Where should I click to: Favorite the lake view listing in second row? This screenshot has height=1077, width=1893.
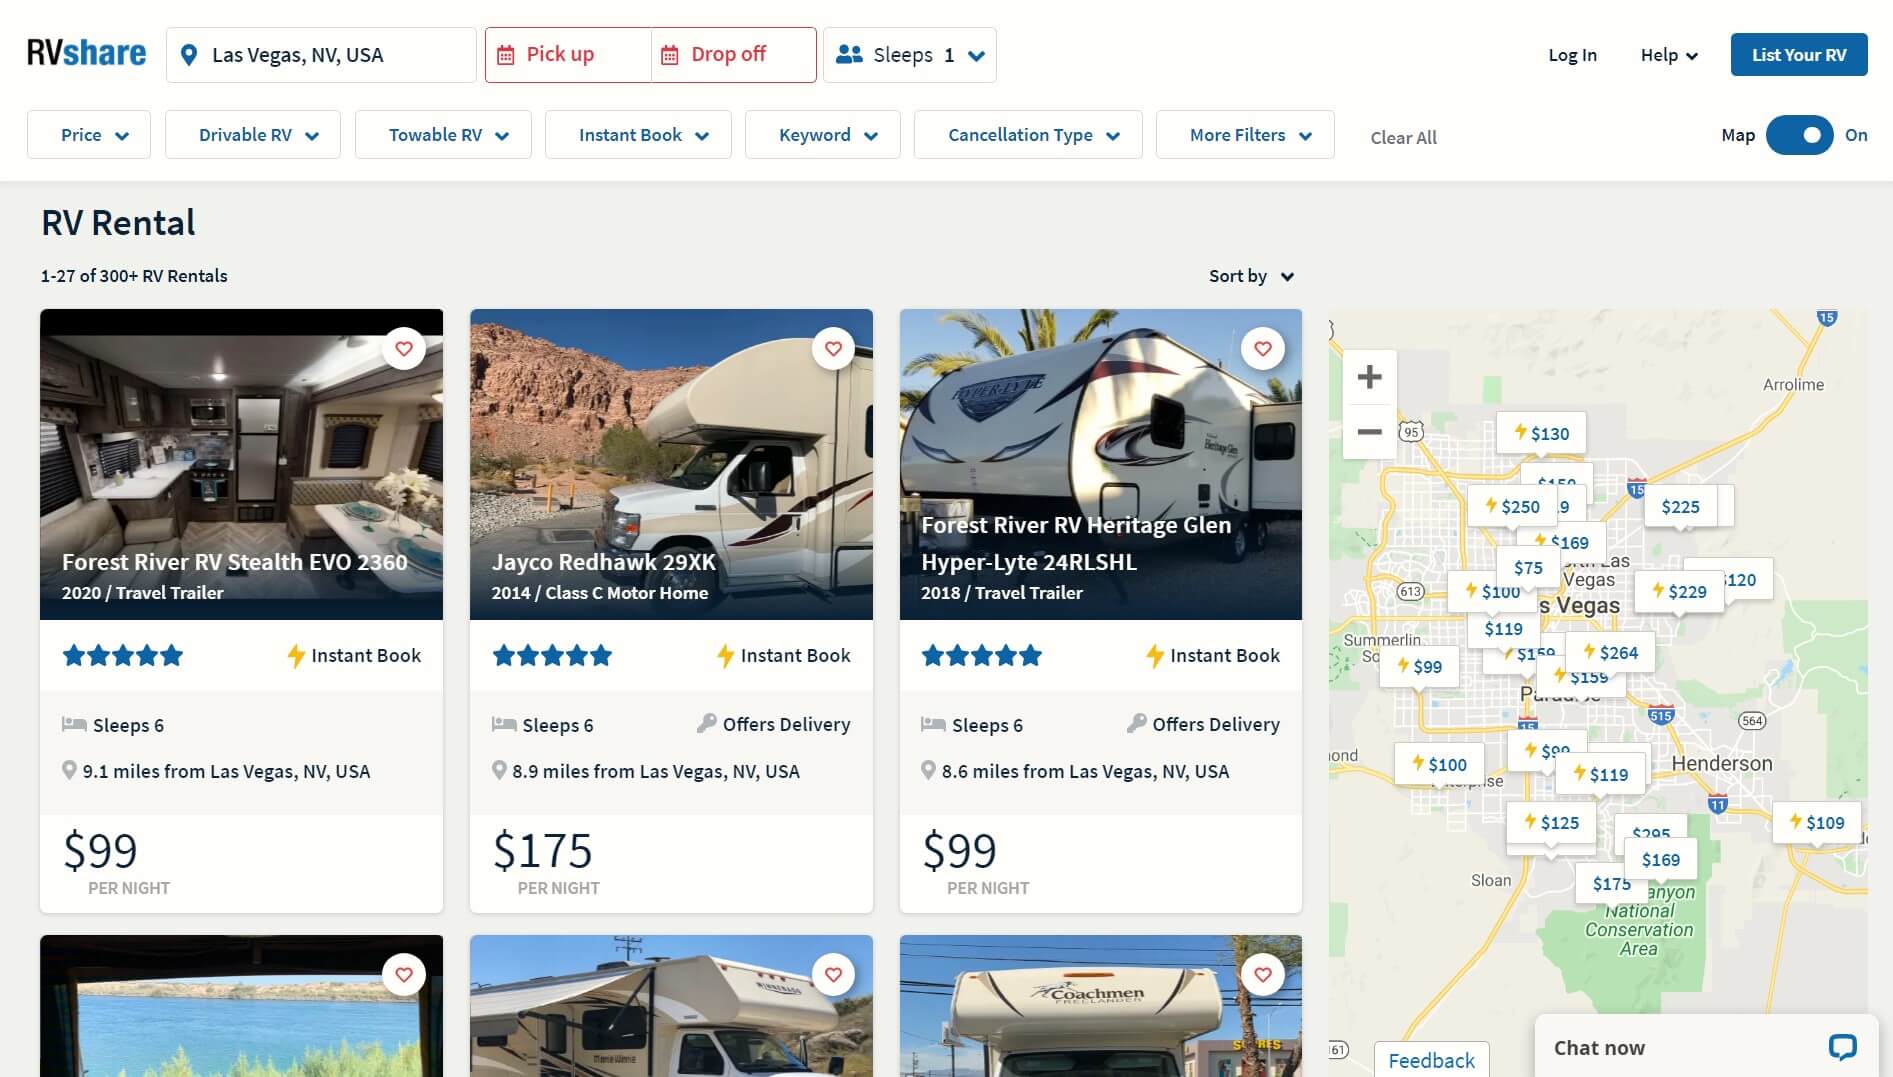404,974
